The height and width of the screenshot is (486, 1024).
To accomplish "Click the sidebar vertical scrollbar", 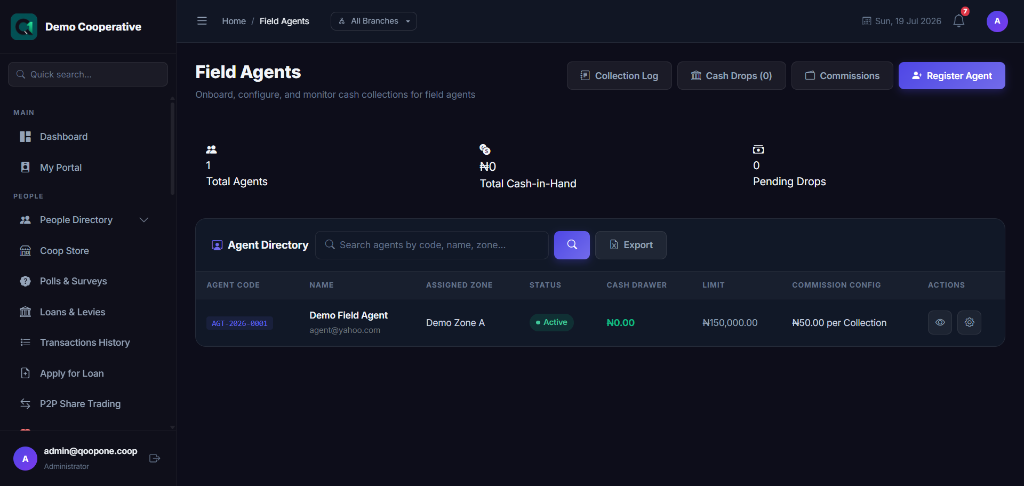I will (x=172, y=148).
